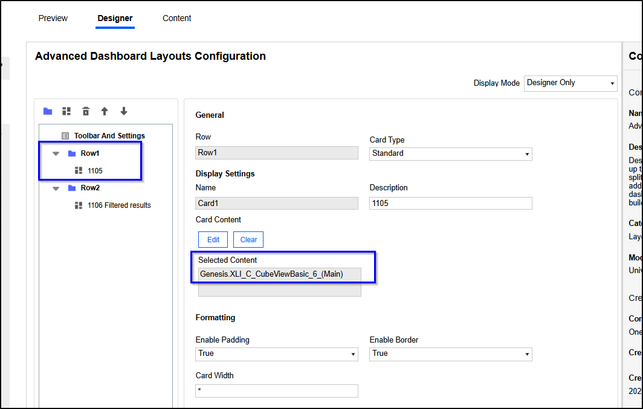Collapse the Row1 tree node
The width and height of the screenshot is (643, 409).
57,154
